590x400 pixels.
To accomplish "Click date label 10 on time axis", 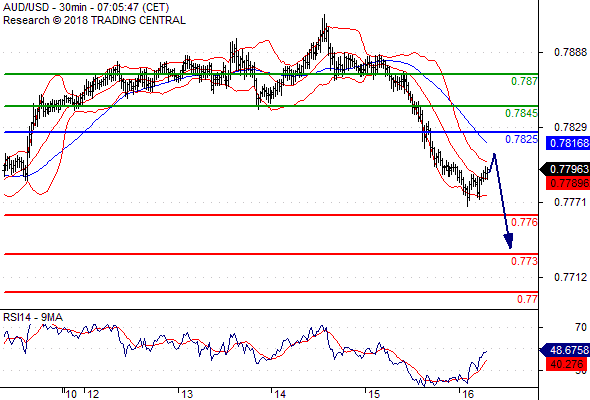I will (x=71, y=394).
